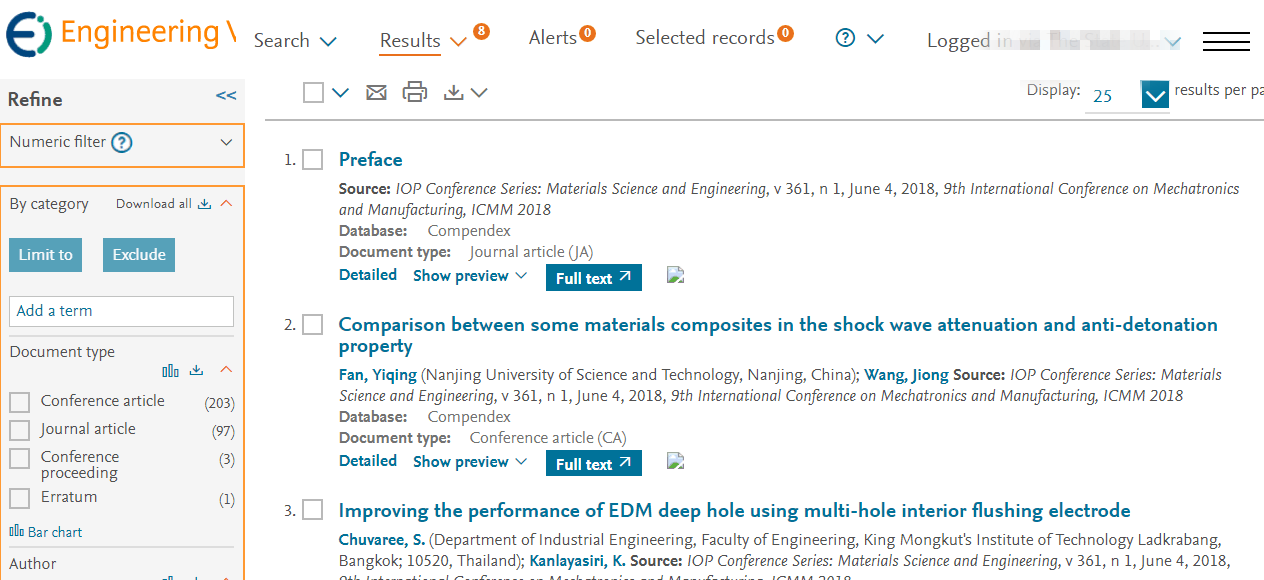Open Full text for the Preface record
This screenshot has height=580, width=1264.
tap(594, 278)
